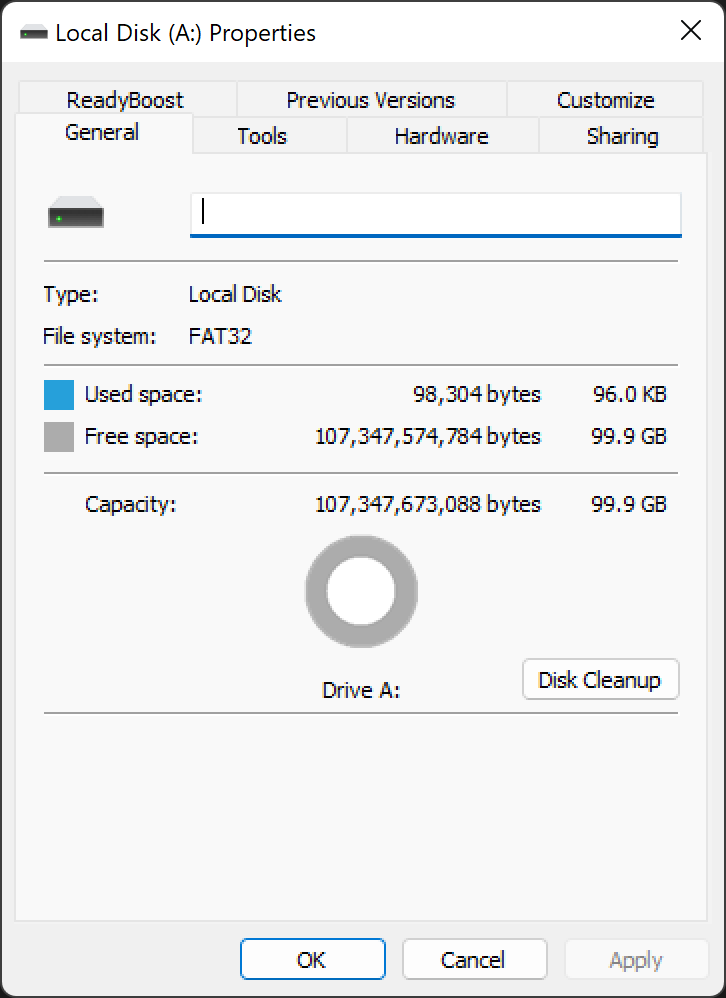
Task: Click the Apply button
Action: click(x=636, y=959)
